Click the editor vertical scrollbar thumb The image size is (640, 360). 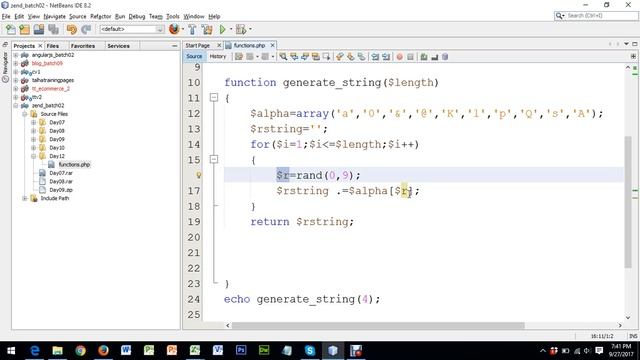tap(628, 202)
